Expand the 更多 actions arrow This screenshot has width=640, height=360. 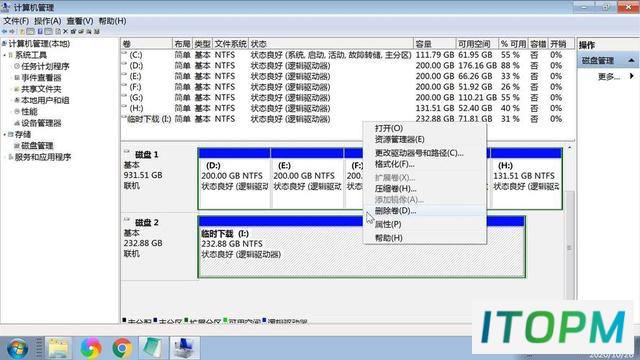pos(631,76)
